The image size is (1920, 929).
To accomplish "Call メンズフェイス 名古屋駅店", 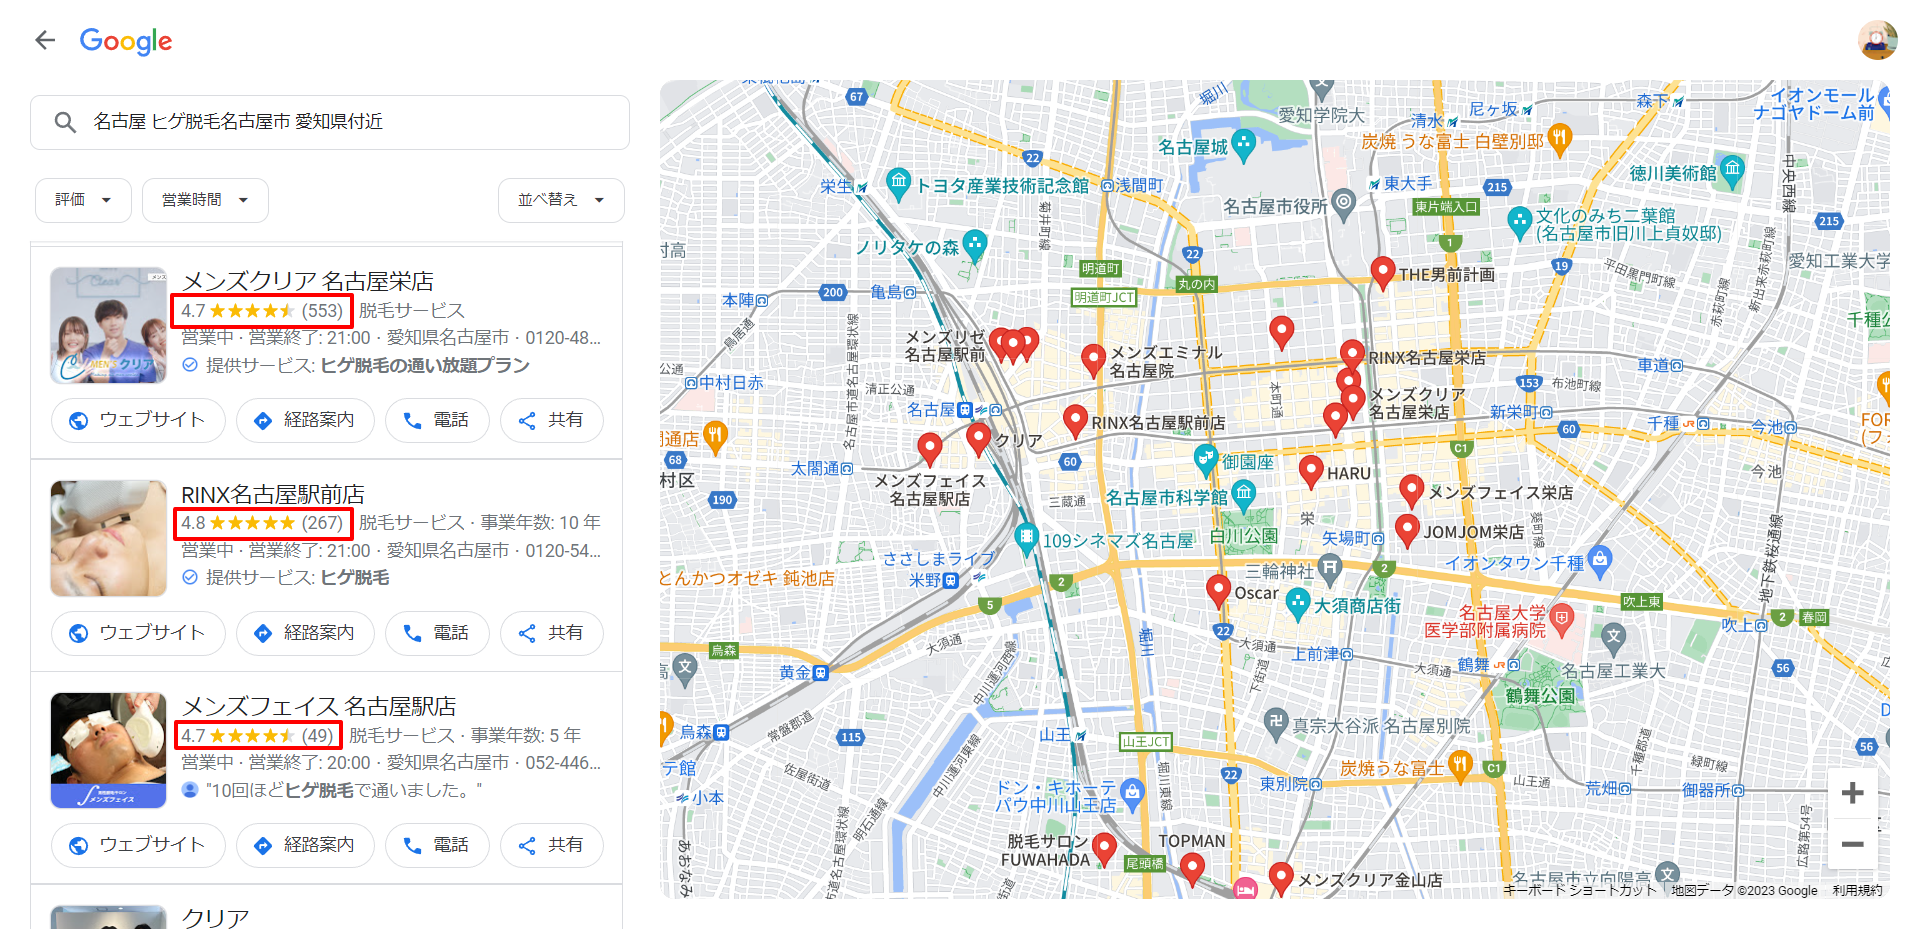I will coord(437,845).
